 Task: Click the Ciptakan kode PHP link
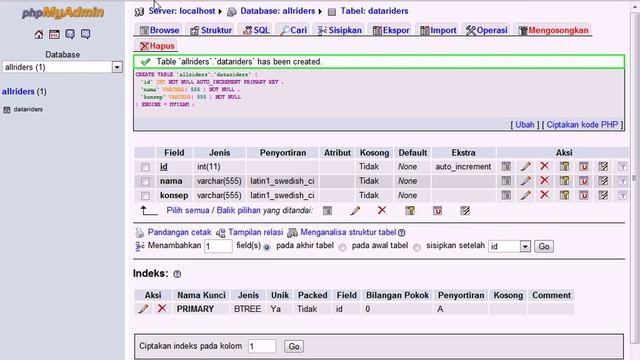click(x=582, y=124)
